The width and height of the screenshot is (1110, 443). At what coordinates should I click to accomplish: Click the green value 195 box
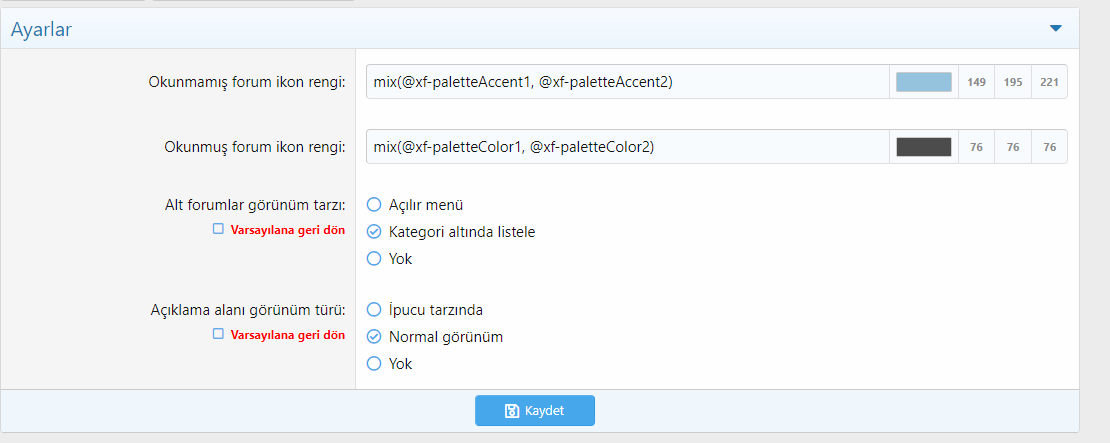coord(1013,82)
